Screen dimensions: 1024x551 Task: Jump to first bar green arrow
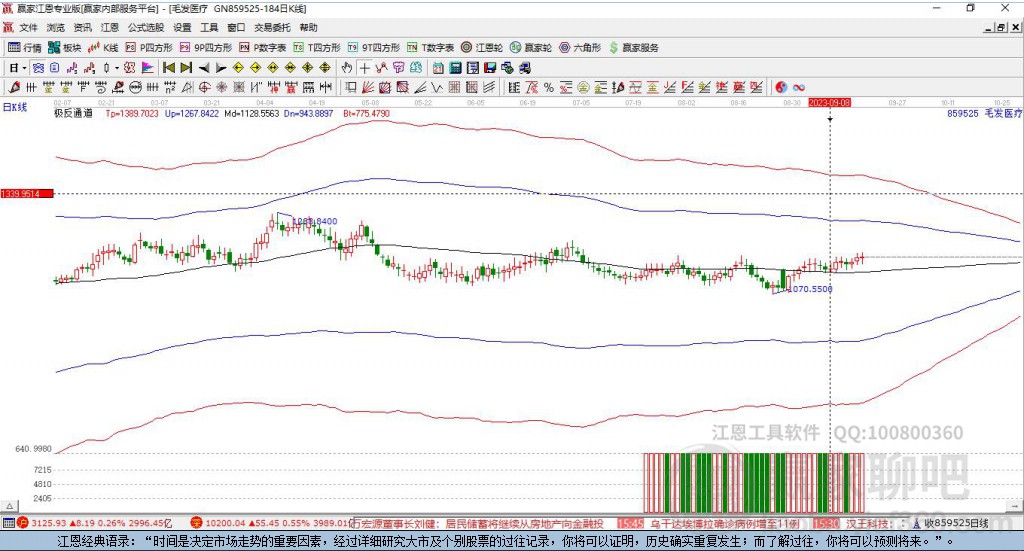[168, 68]
